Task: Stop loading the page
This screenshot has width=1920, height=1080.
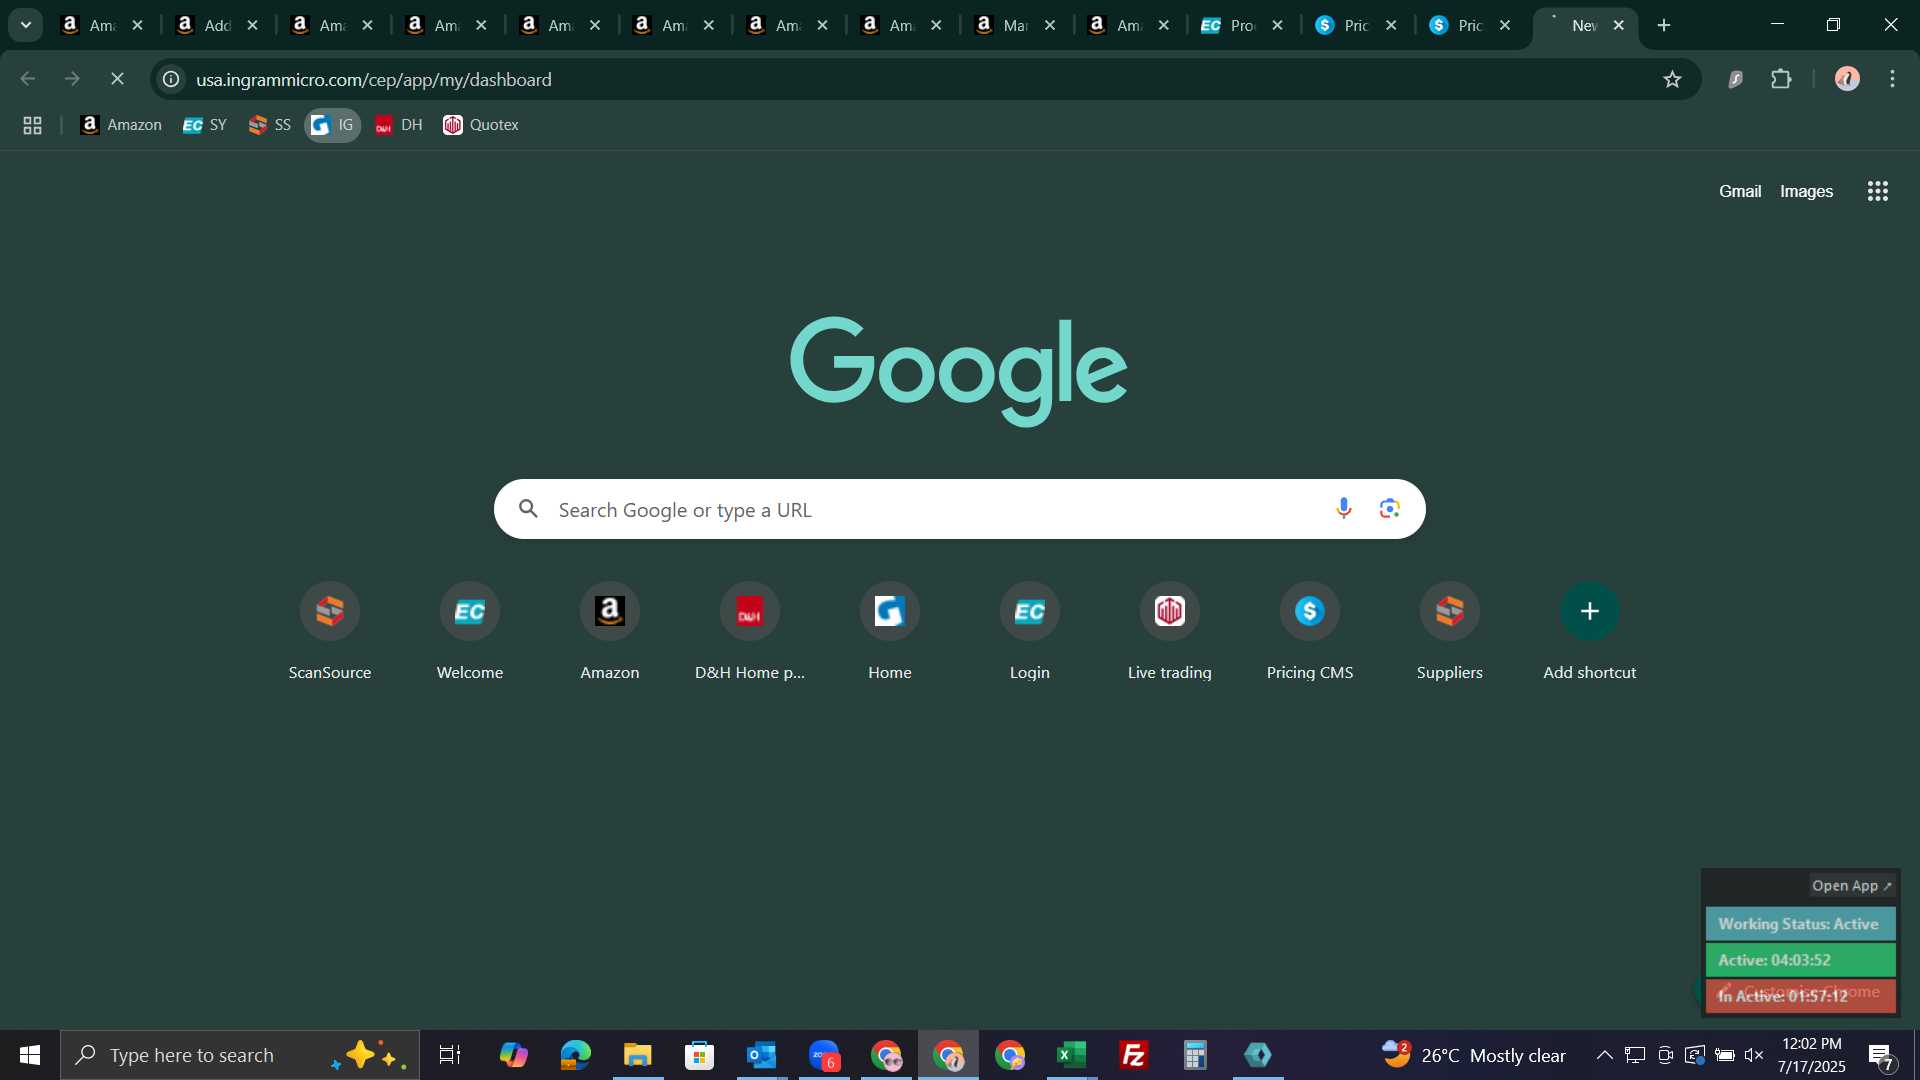Action: pos(117,79)
